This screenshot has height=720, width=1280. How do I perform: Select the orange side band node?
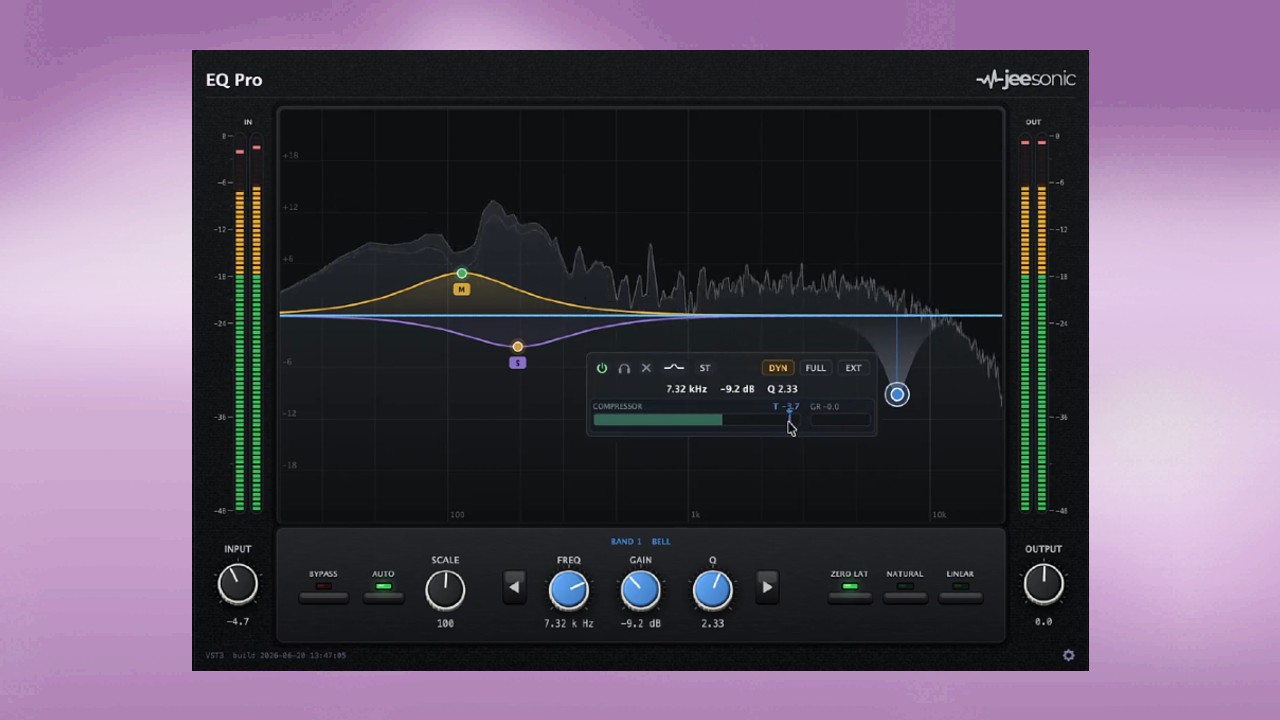click(517, 347)
